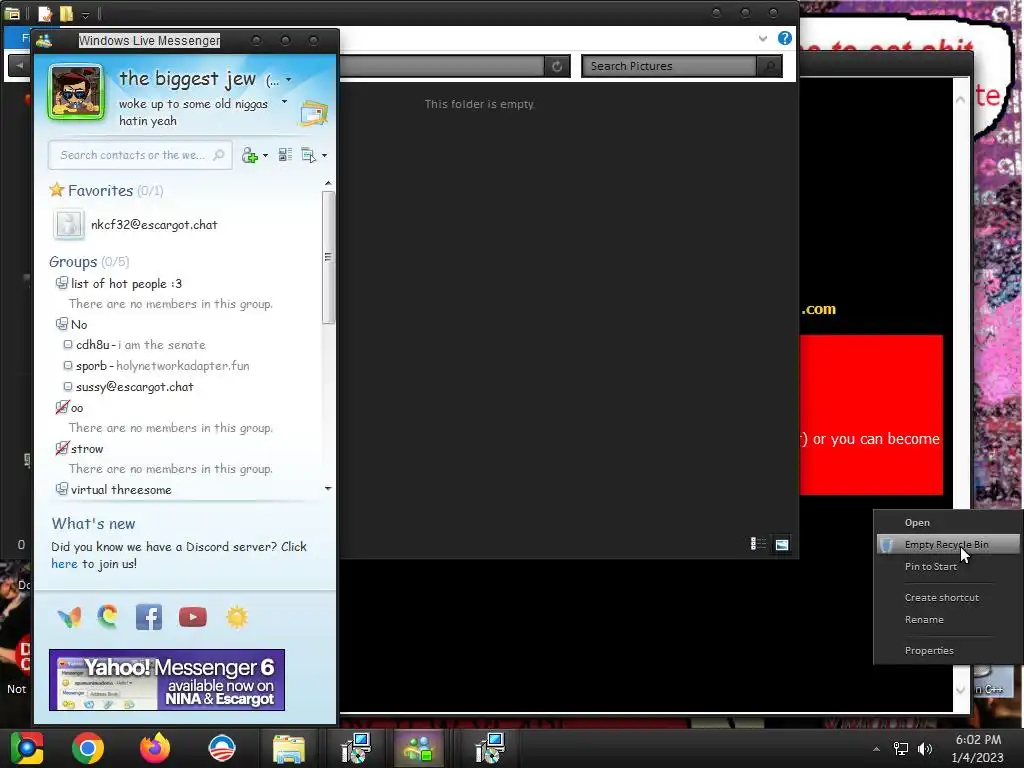Image resolution: width=1024 pixels, height=768 pixels.
Task: Click the volume speaker tray icon
Action: point(925,749)
